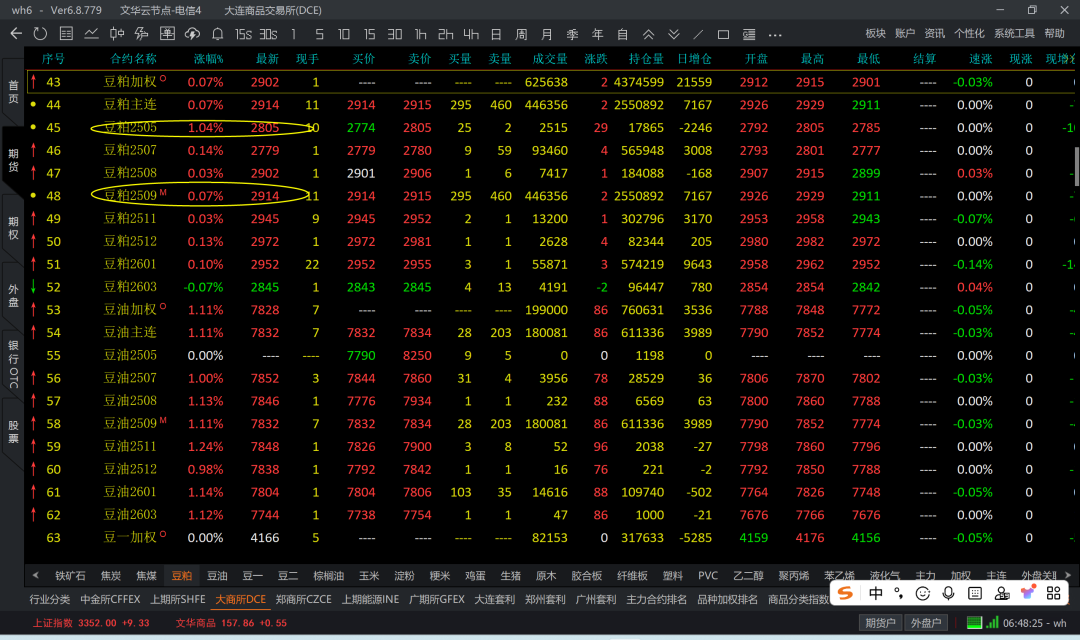Sort by 成交量 column header
The height and width of the screenshot is (640, 1080).
pyautogui.click(x=550, y=59)
